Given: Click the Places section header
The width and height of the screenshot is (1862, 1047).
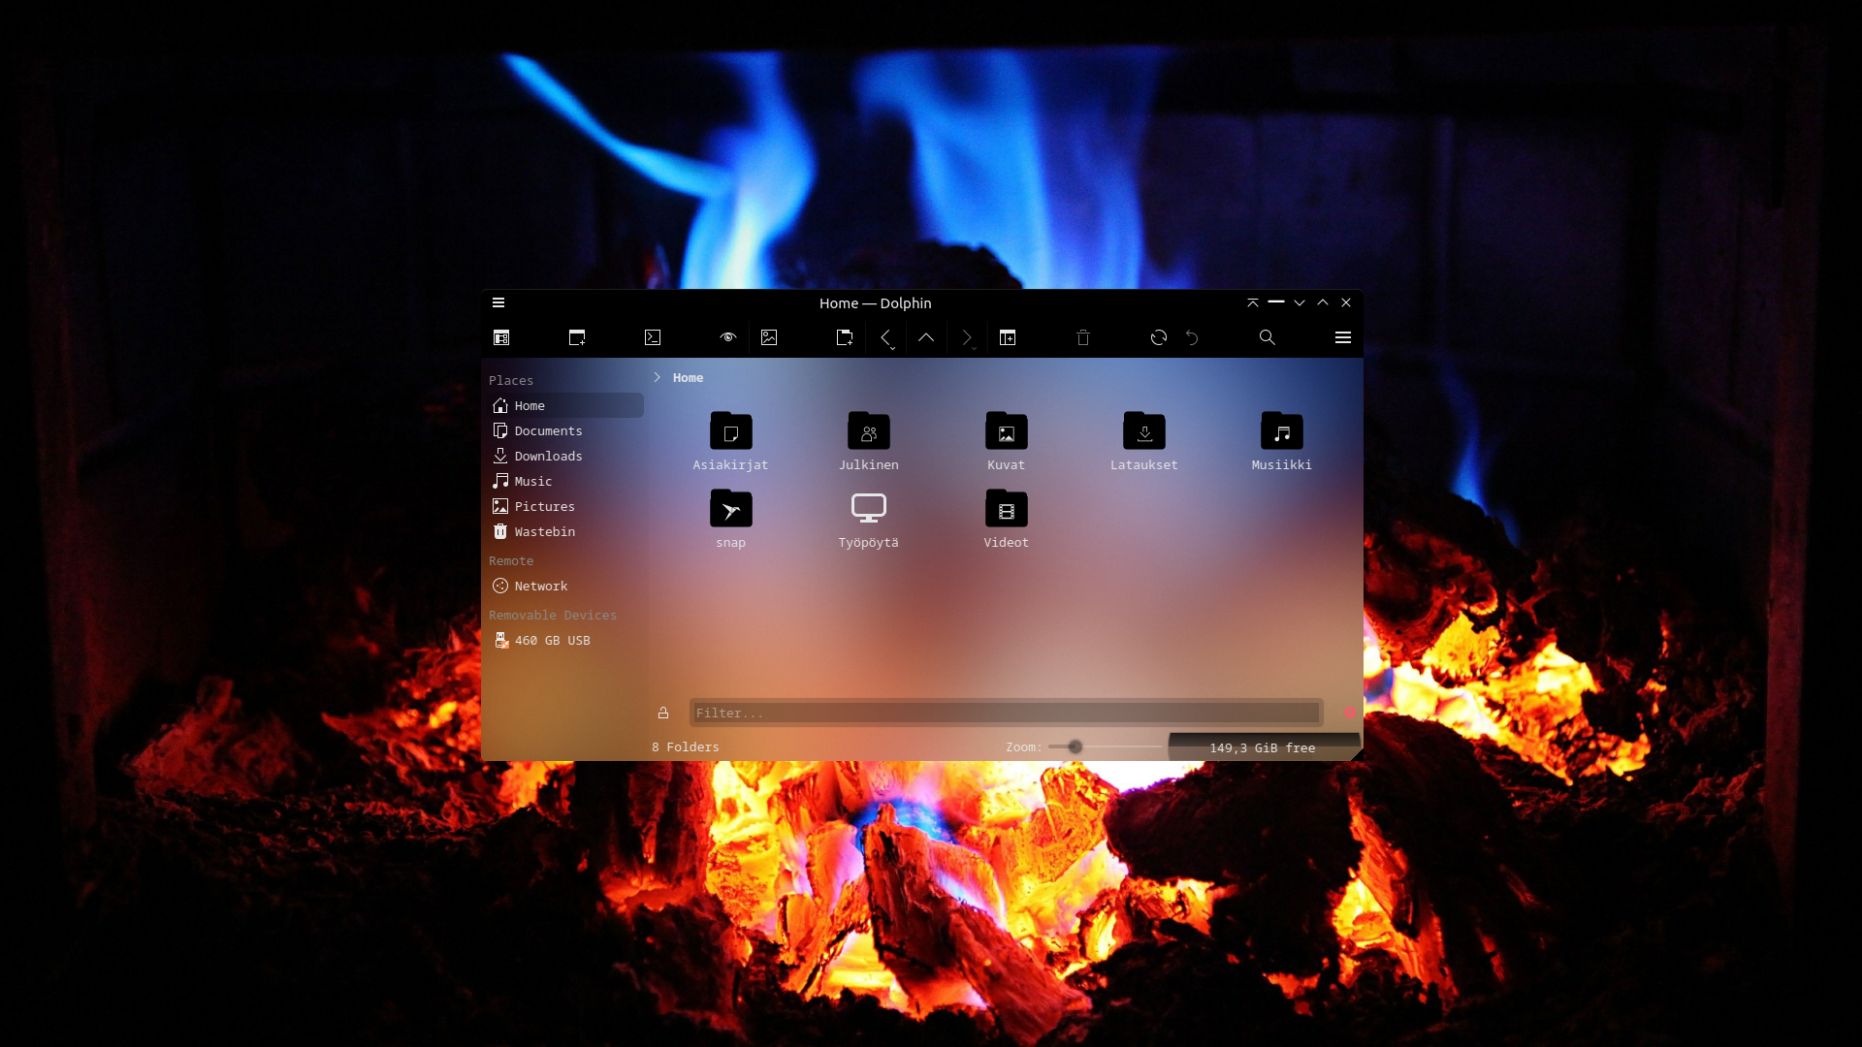Looking at the screenshot, I should [x=511, y=380].
